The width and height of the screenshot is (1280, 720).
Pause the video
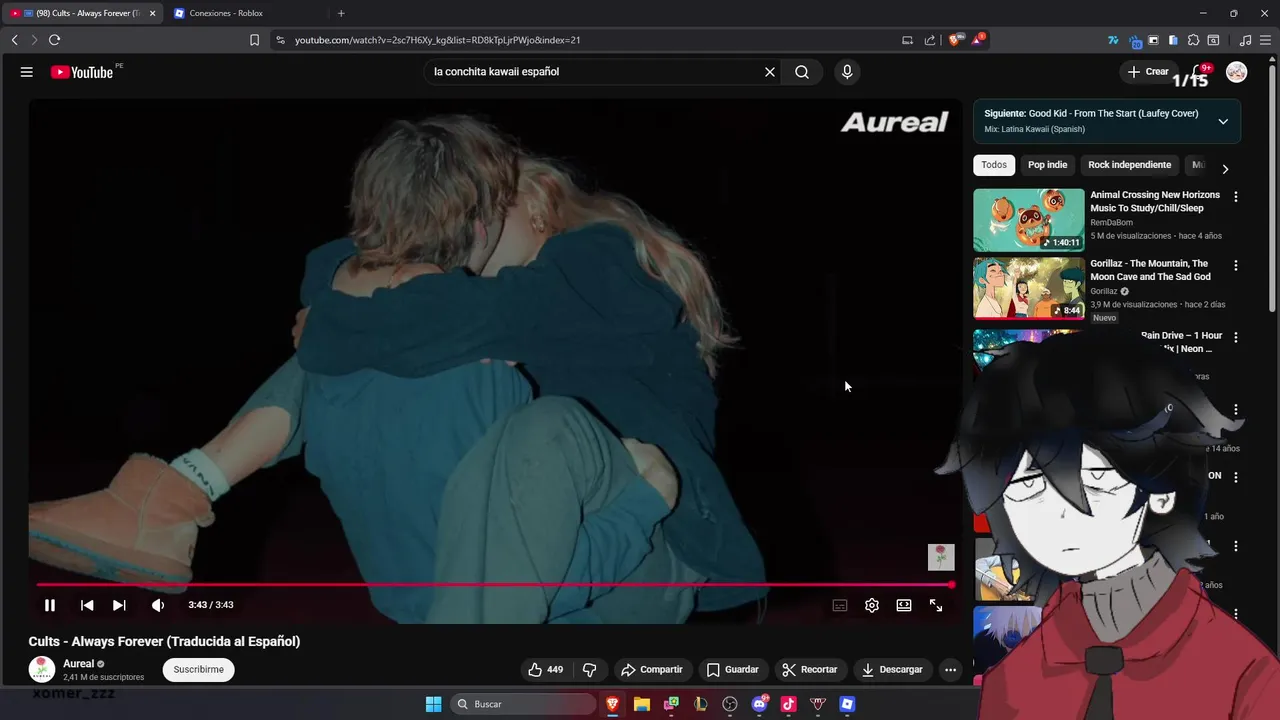tap(50, 605)
